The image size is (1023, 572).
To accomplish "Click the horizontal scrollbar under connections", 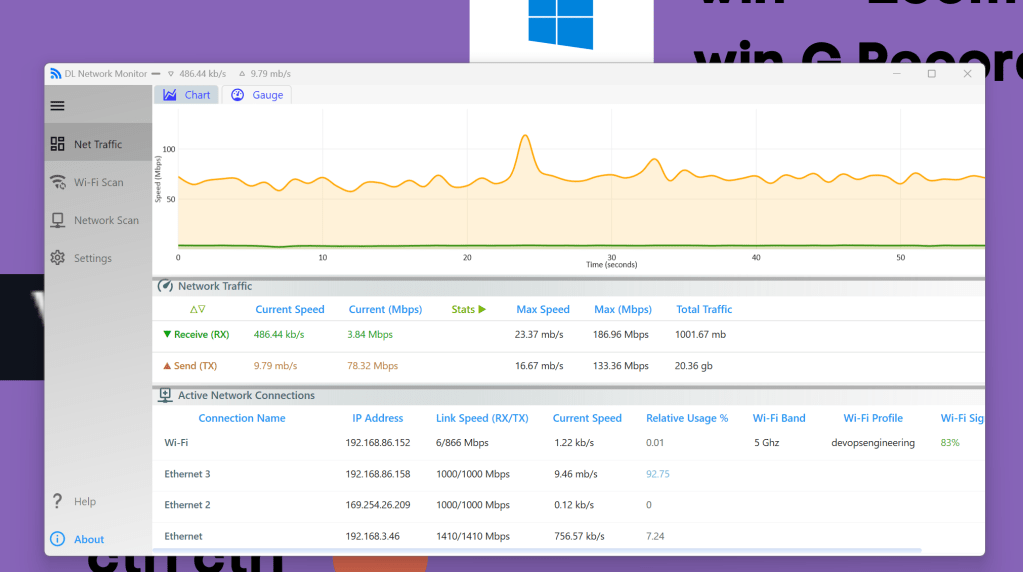I will click(536, 551).
